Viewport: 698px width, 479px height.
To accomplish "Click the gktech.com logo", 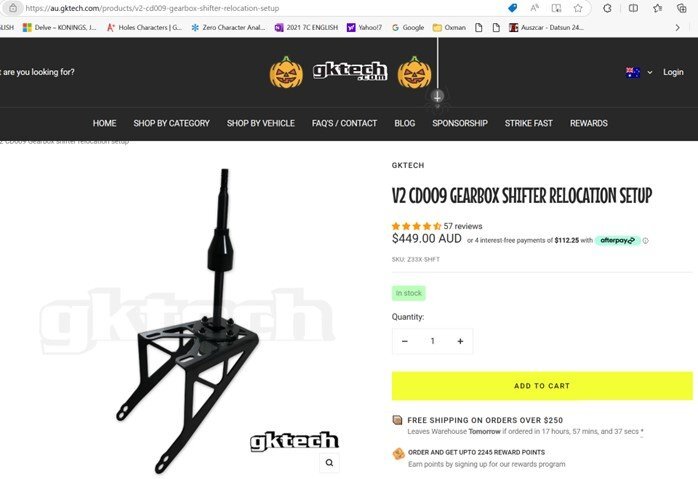I will [x=350, y=71].
